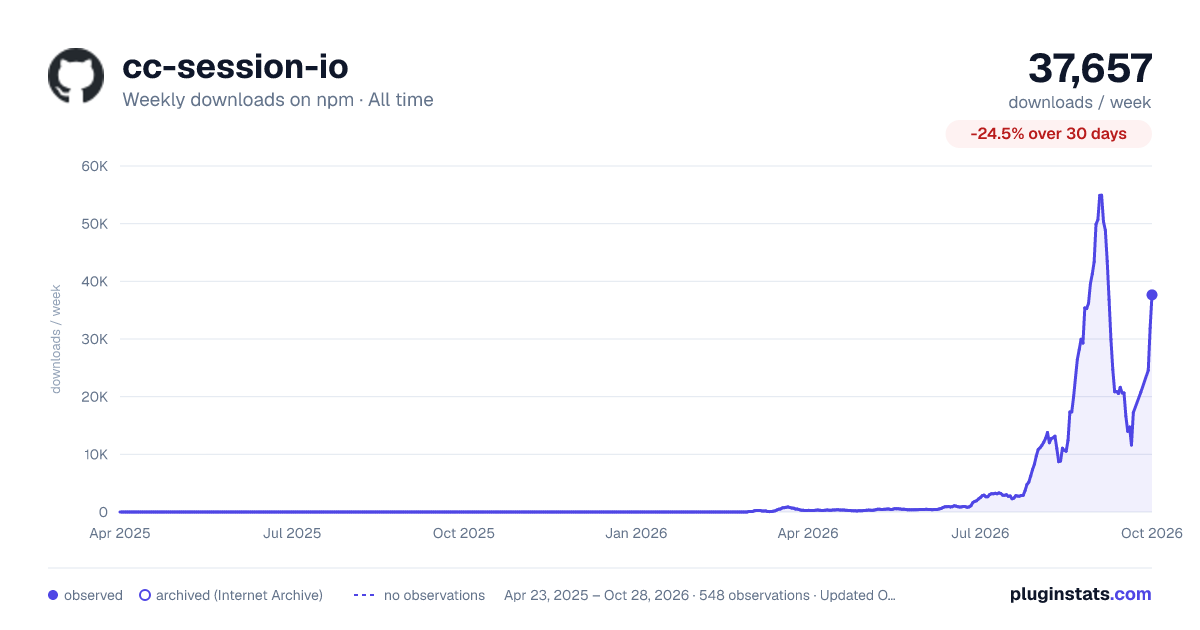Click the 'no observations' legend label
Screen dimensions: 1200x630
434,595
